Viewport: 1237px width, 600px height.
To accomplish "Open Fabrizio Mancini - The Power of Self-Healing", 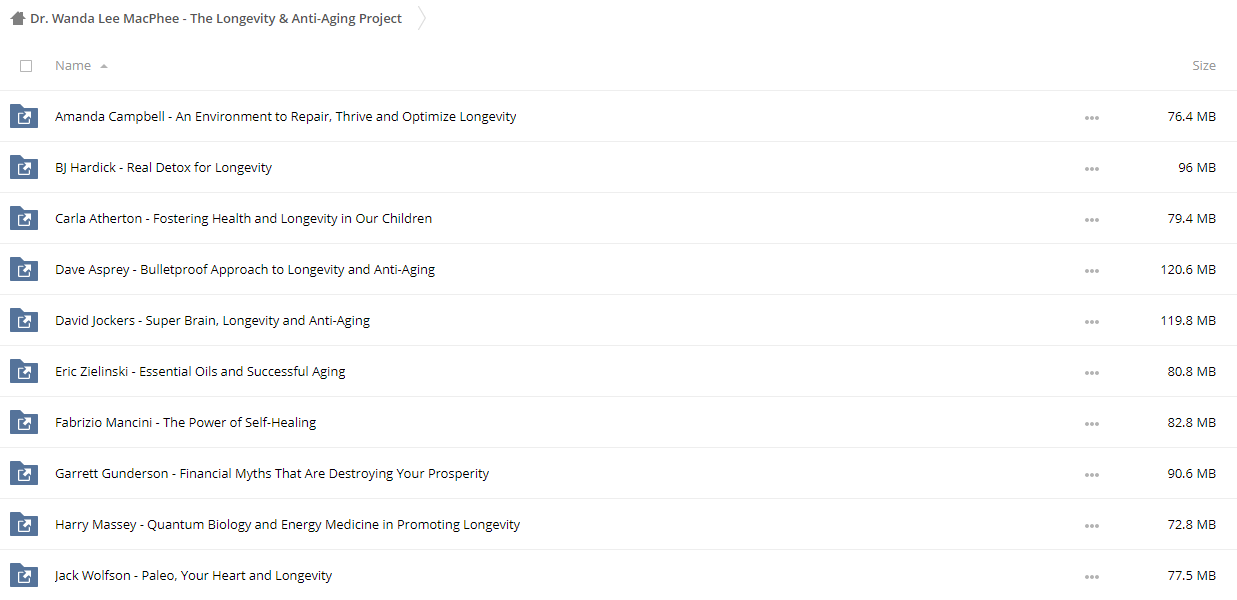I will pyautogui.click(x=185, y=422).
